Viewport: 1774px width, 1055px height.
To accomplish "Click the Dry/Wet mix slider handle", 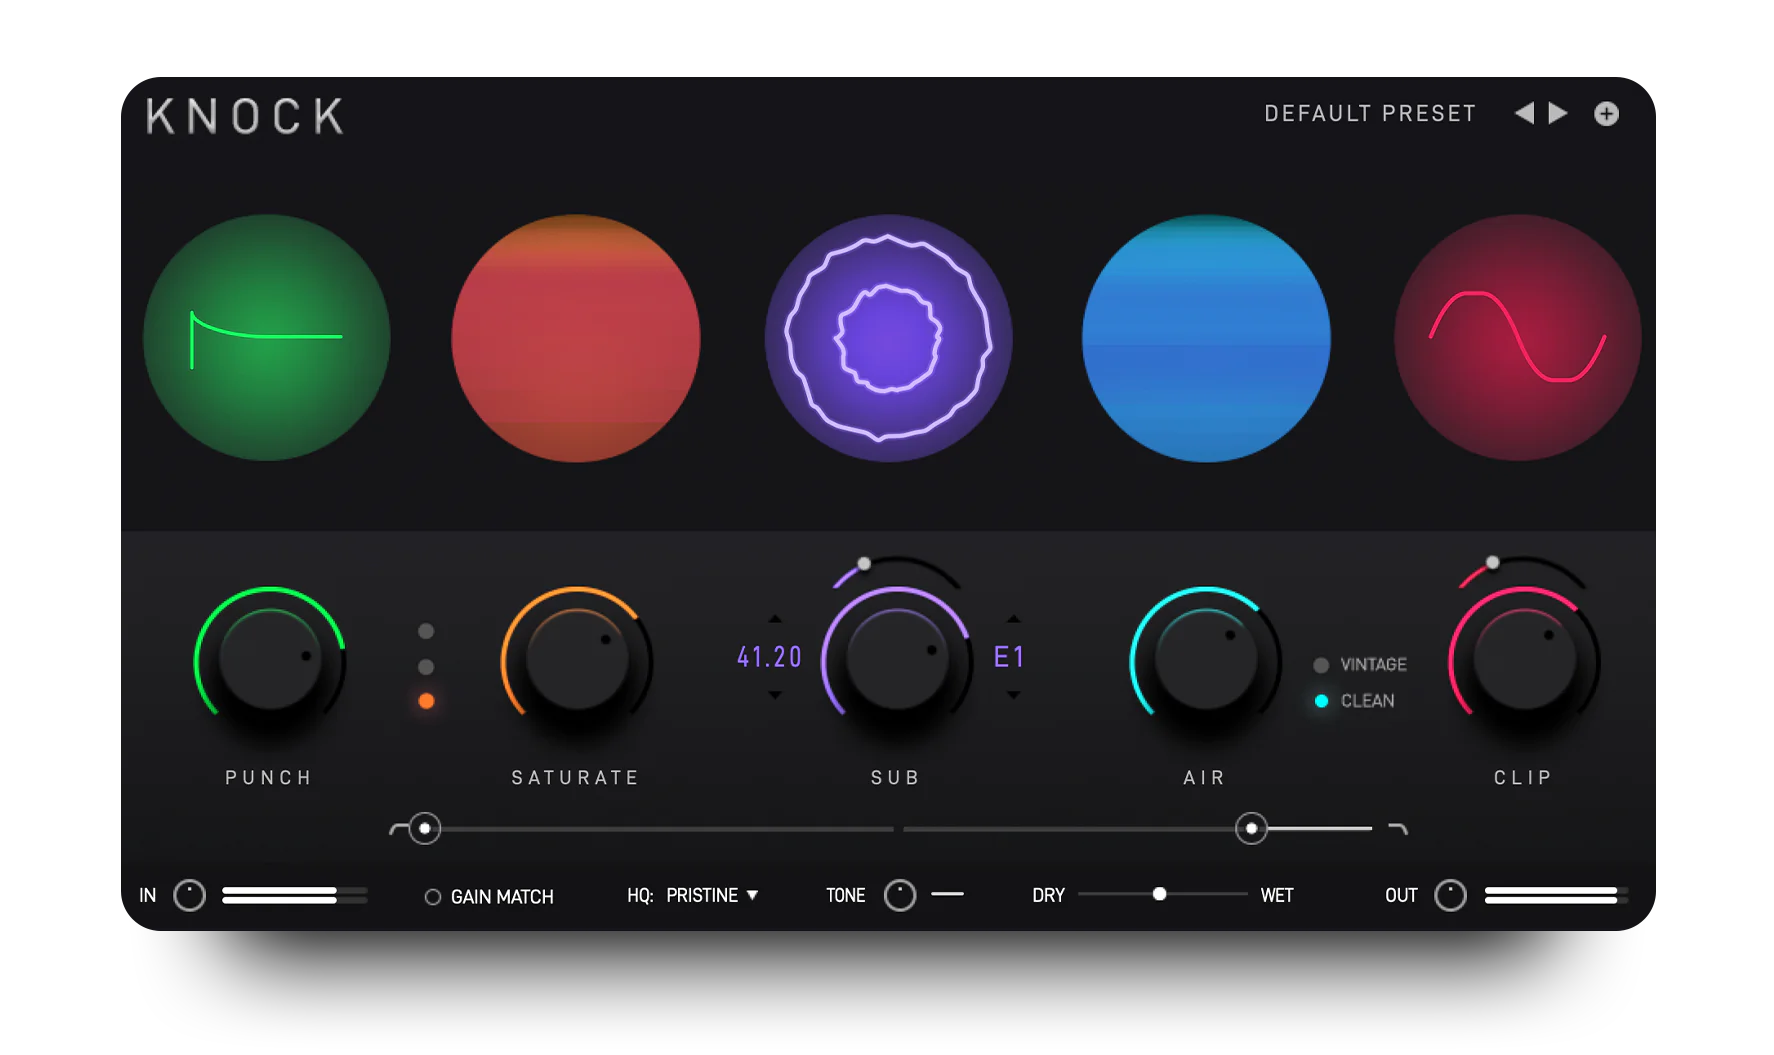I will pos(1159,894).
